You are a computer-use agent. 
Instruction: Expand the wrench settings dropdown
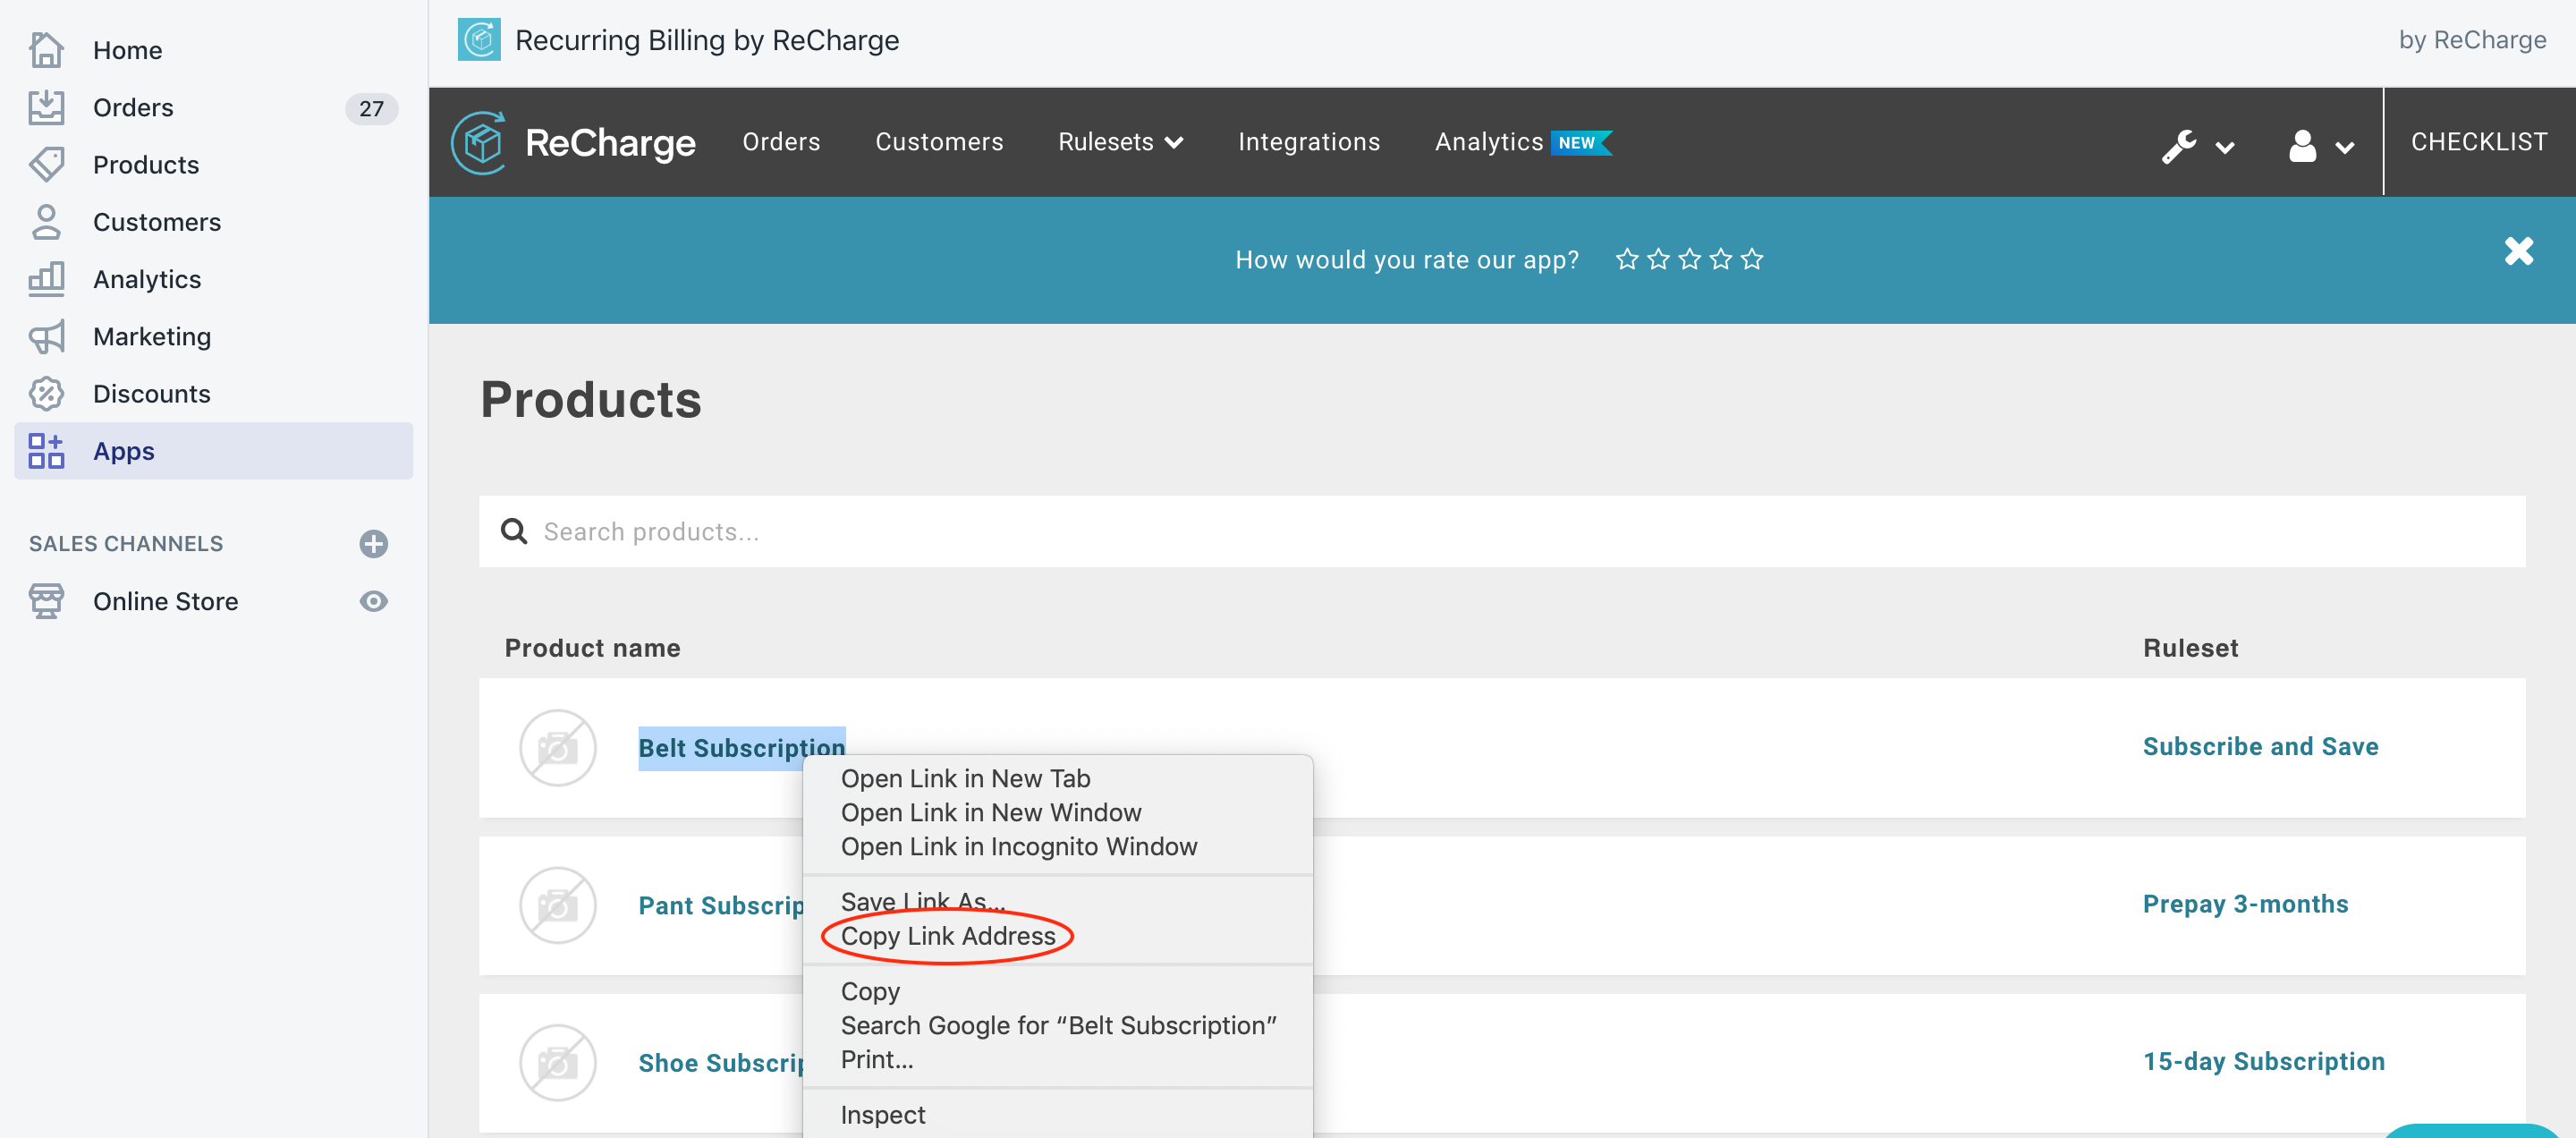[2199, 141]
